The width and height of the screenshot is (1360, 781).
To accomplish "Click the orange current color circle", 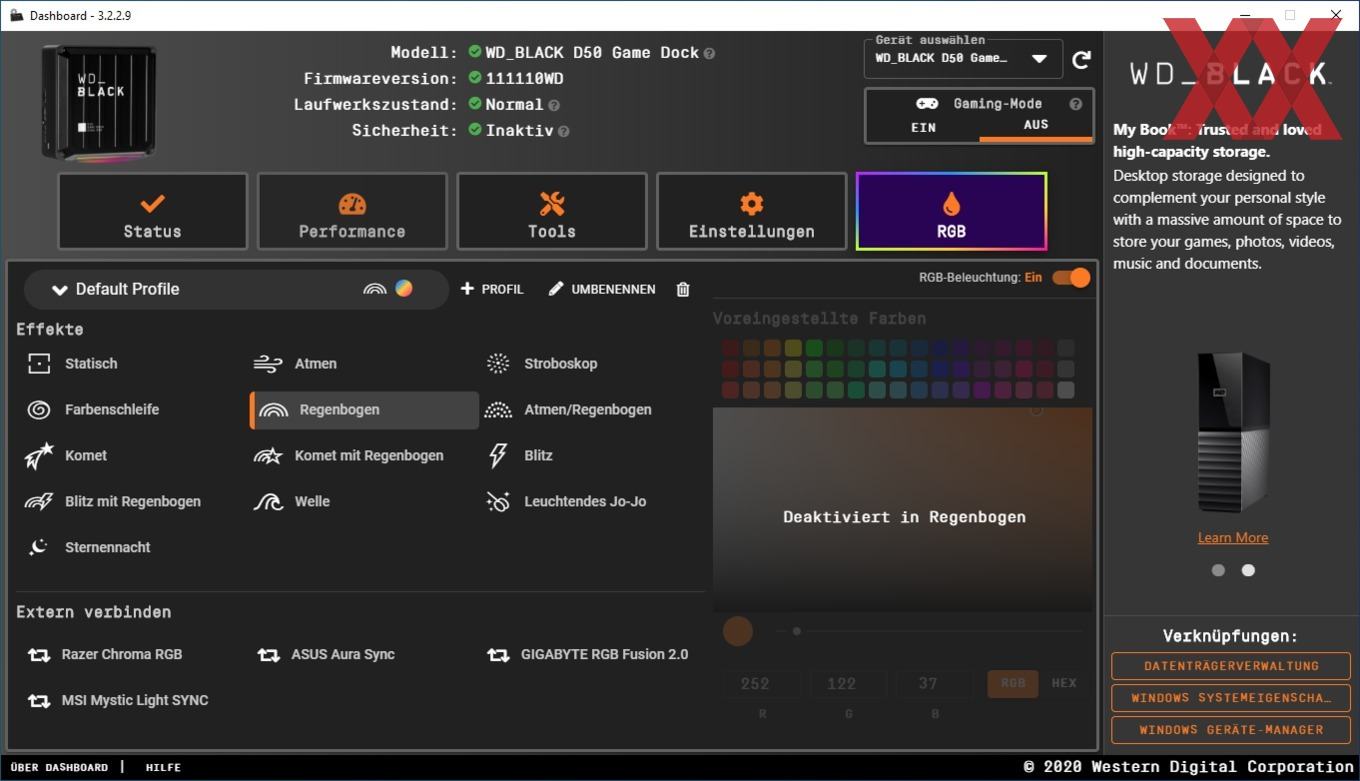I will 738,631.
